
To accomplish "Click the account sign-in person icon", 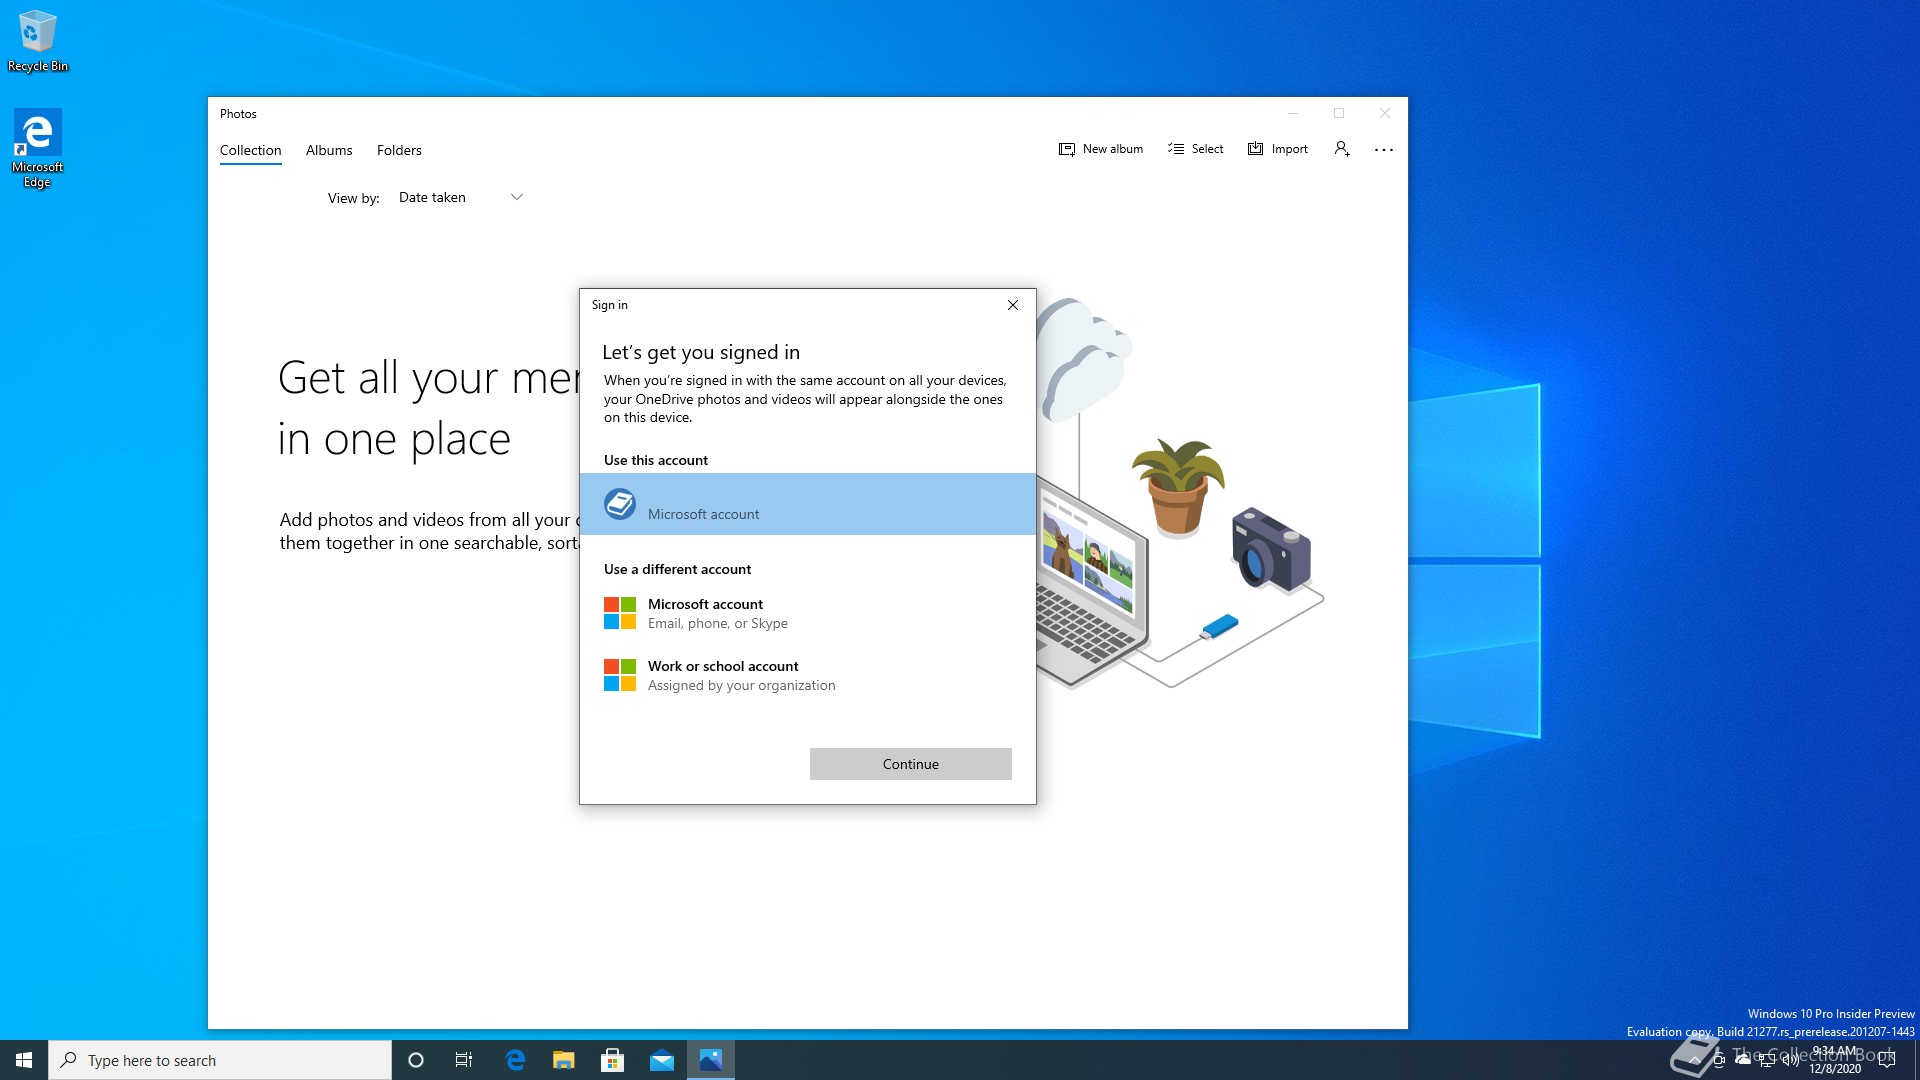I will point(1342,149).
